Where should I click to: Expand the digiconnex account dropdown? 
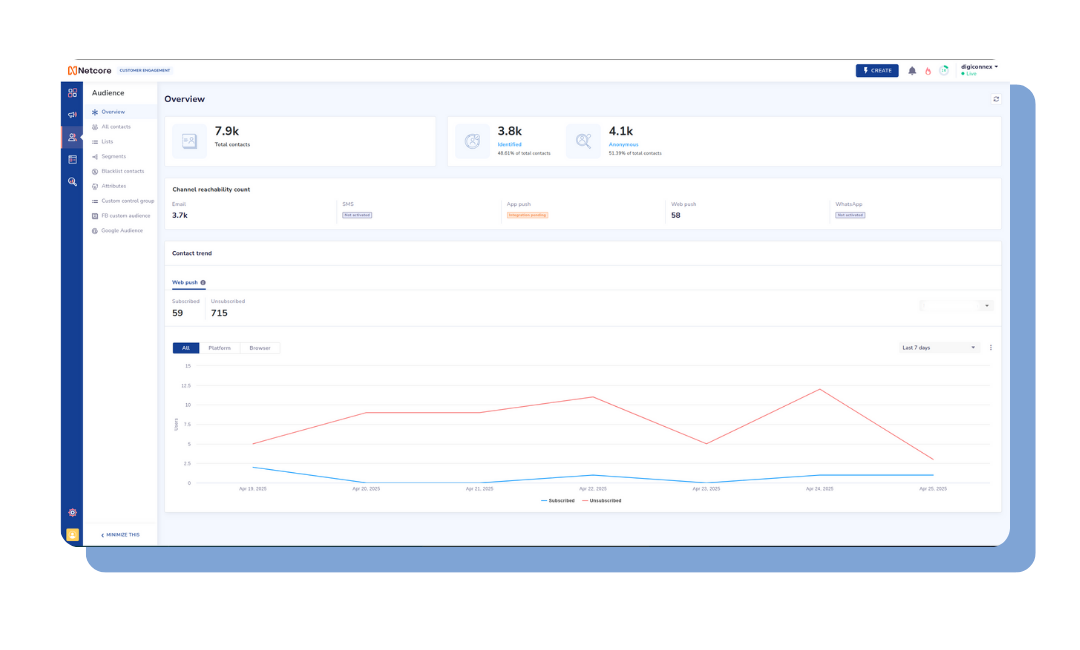point(979,67)
